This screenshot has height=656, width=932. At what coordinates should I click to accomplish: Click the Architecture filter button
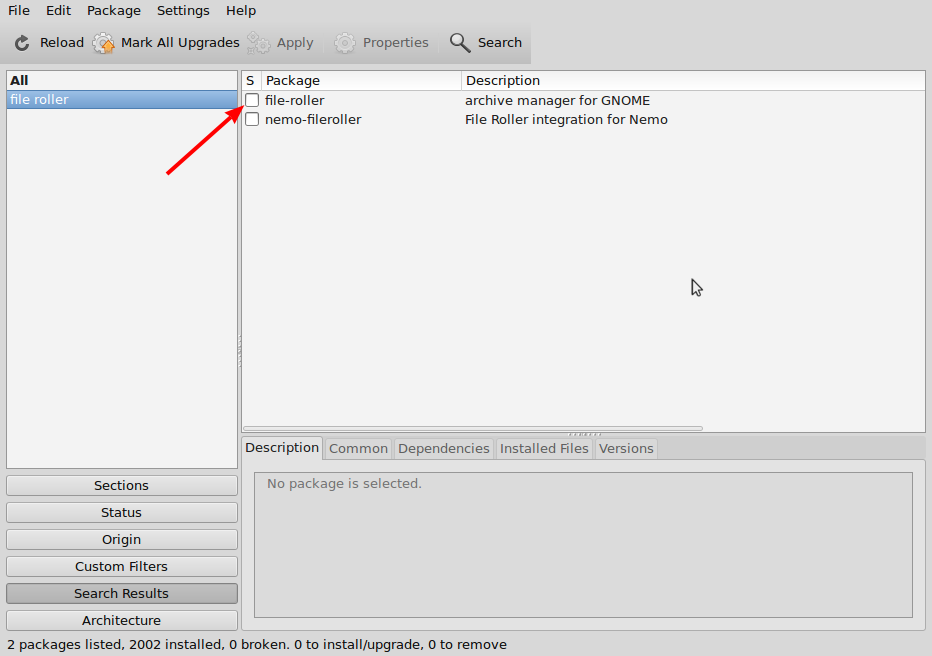122,620
